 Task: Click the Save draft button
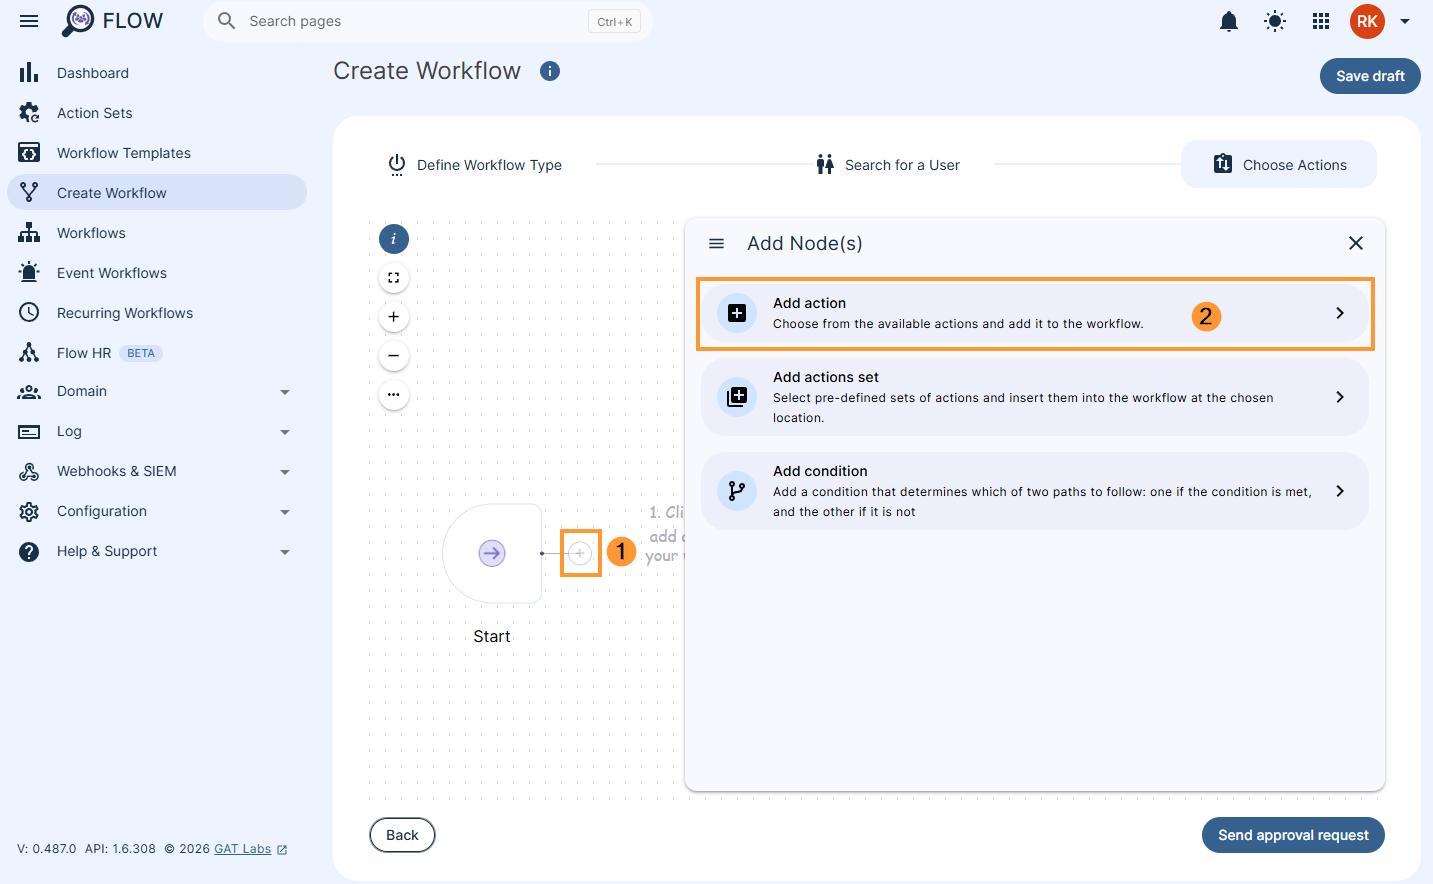point(1370,76)
